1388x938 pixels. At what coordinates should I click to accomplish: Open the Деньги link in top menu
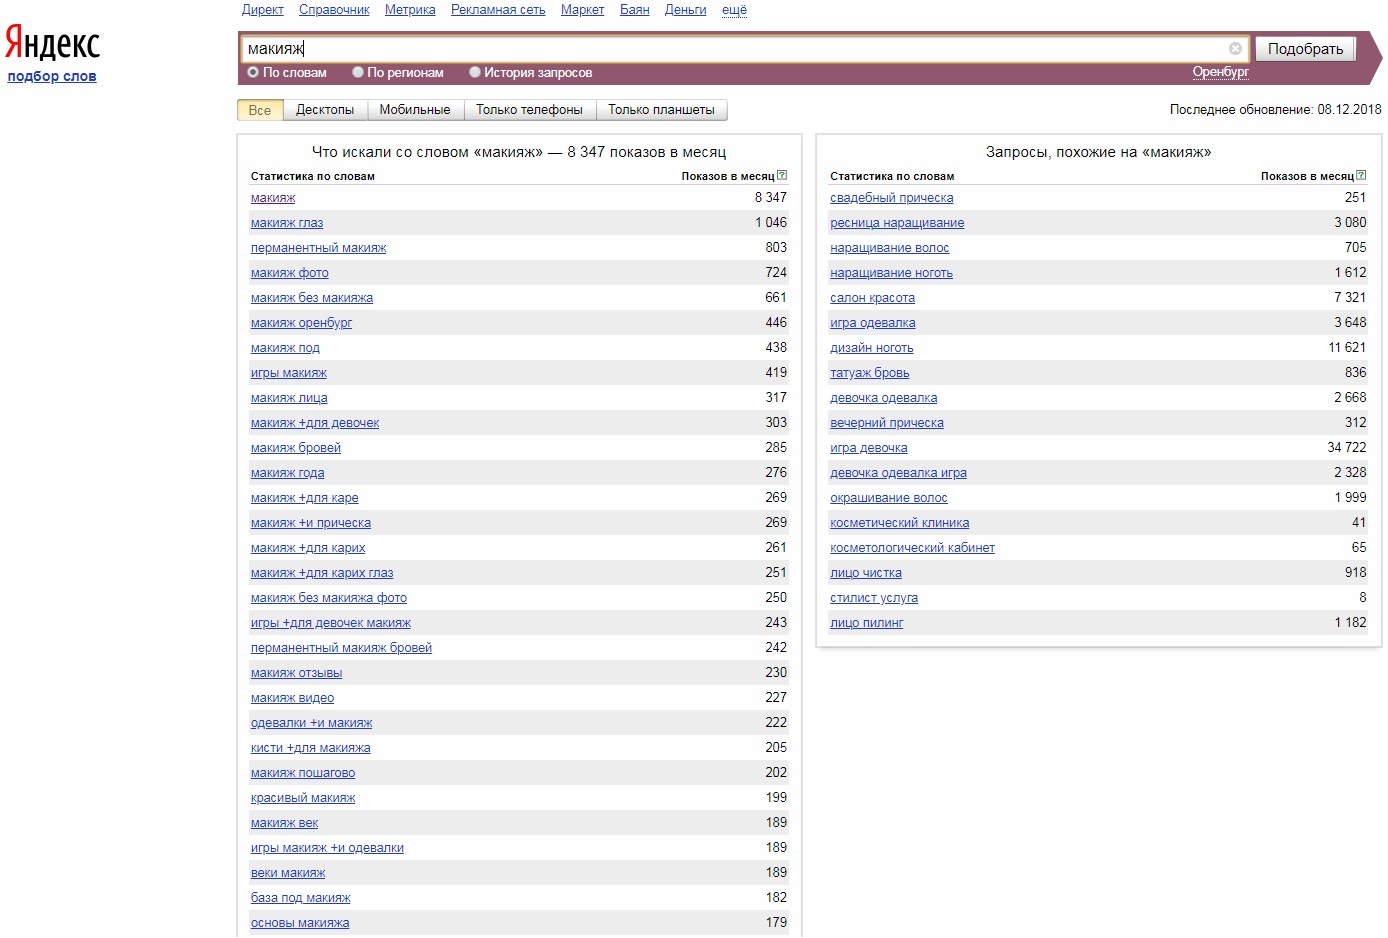click(x=685, y=10)
